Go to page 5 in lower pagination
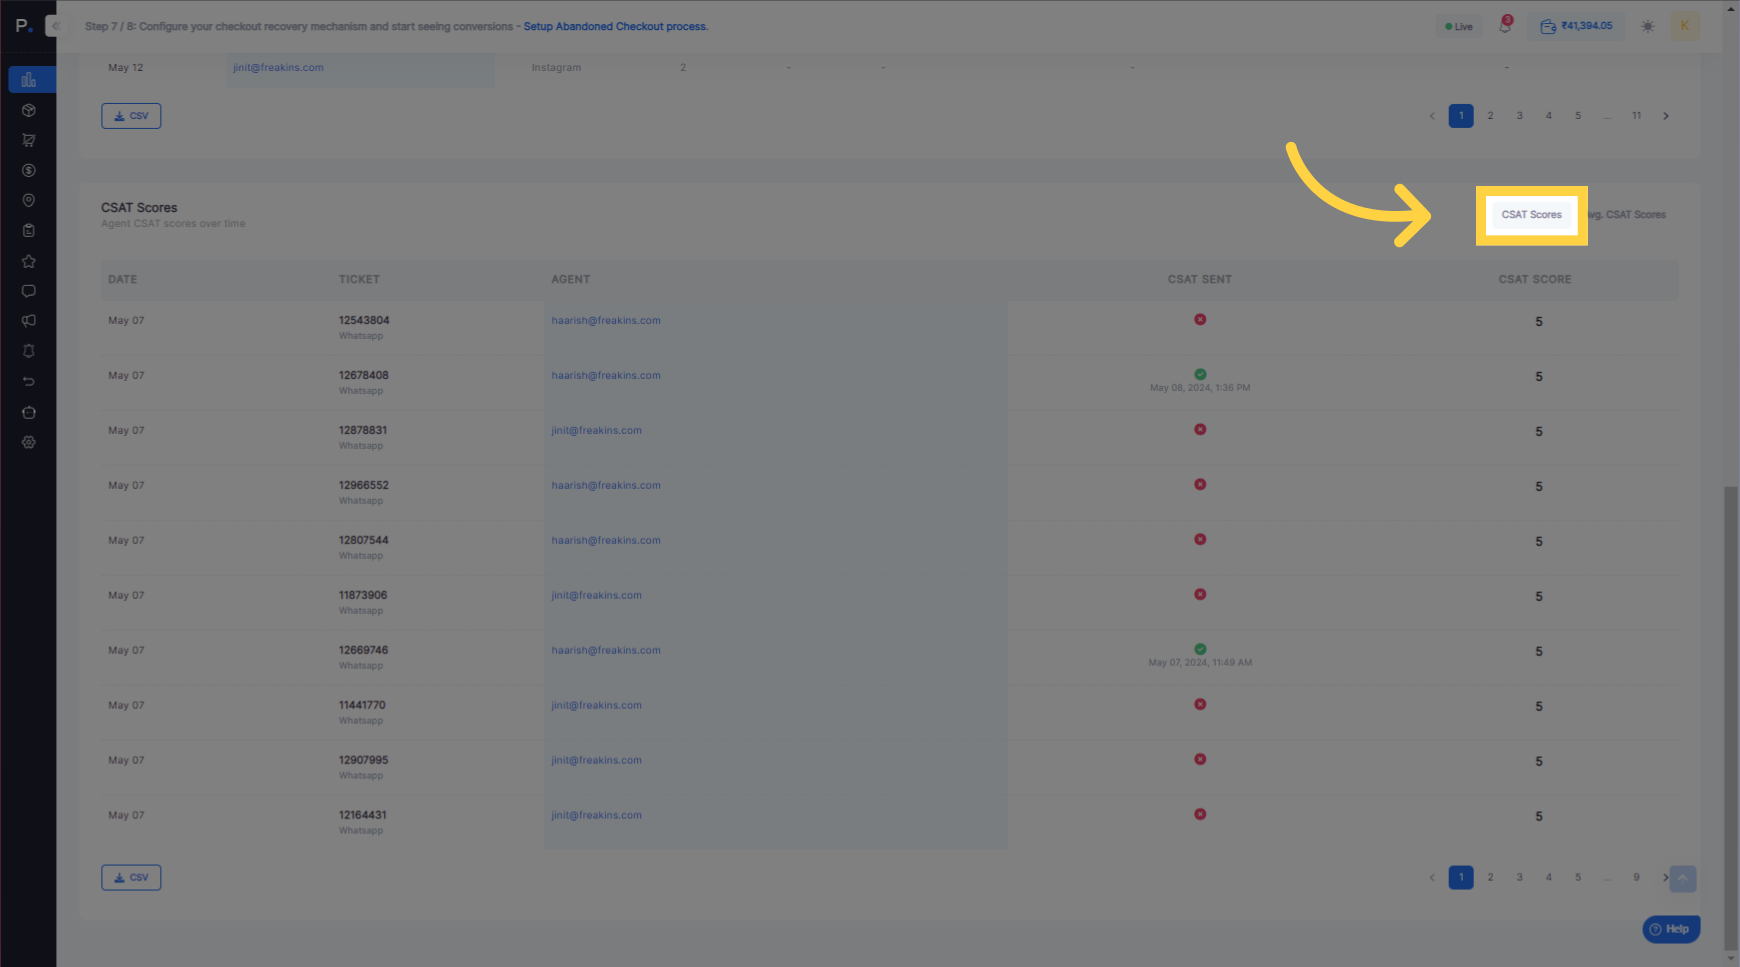 pos(1578,878)
